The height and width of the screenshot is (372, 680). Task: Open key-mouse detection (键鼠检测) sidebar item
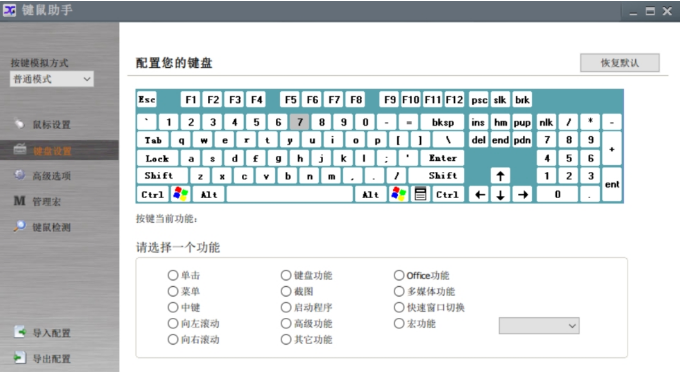click(42, 227)
